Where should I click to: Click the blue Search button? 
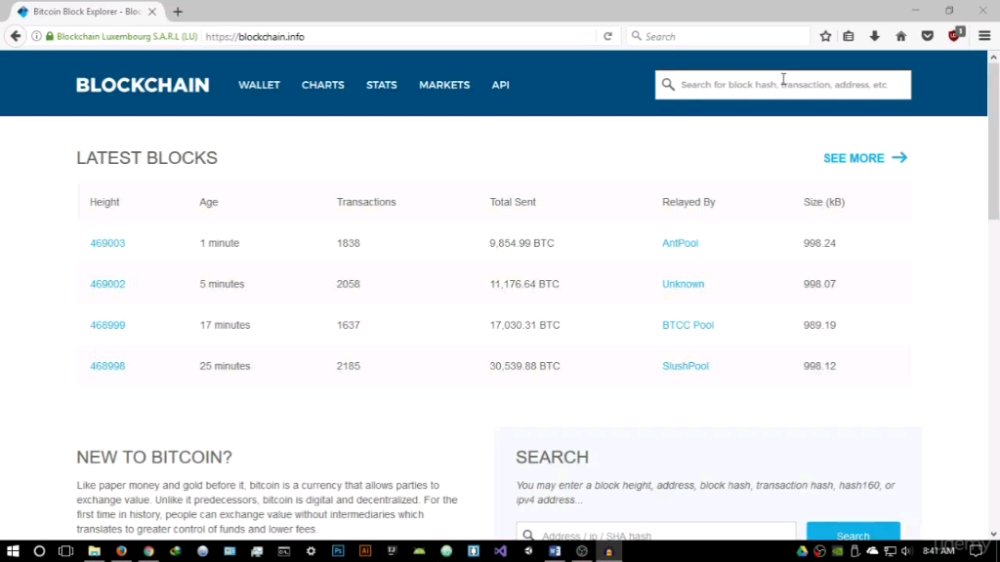point(853,531)
